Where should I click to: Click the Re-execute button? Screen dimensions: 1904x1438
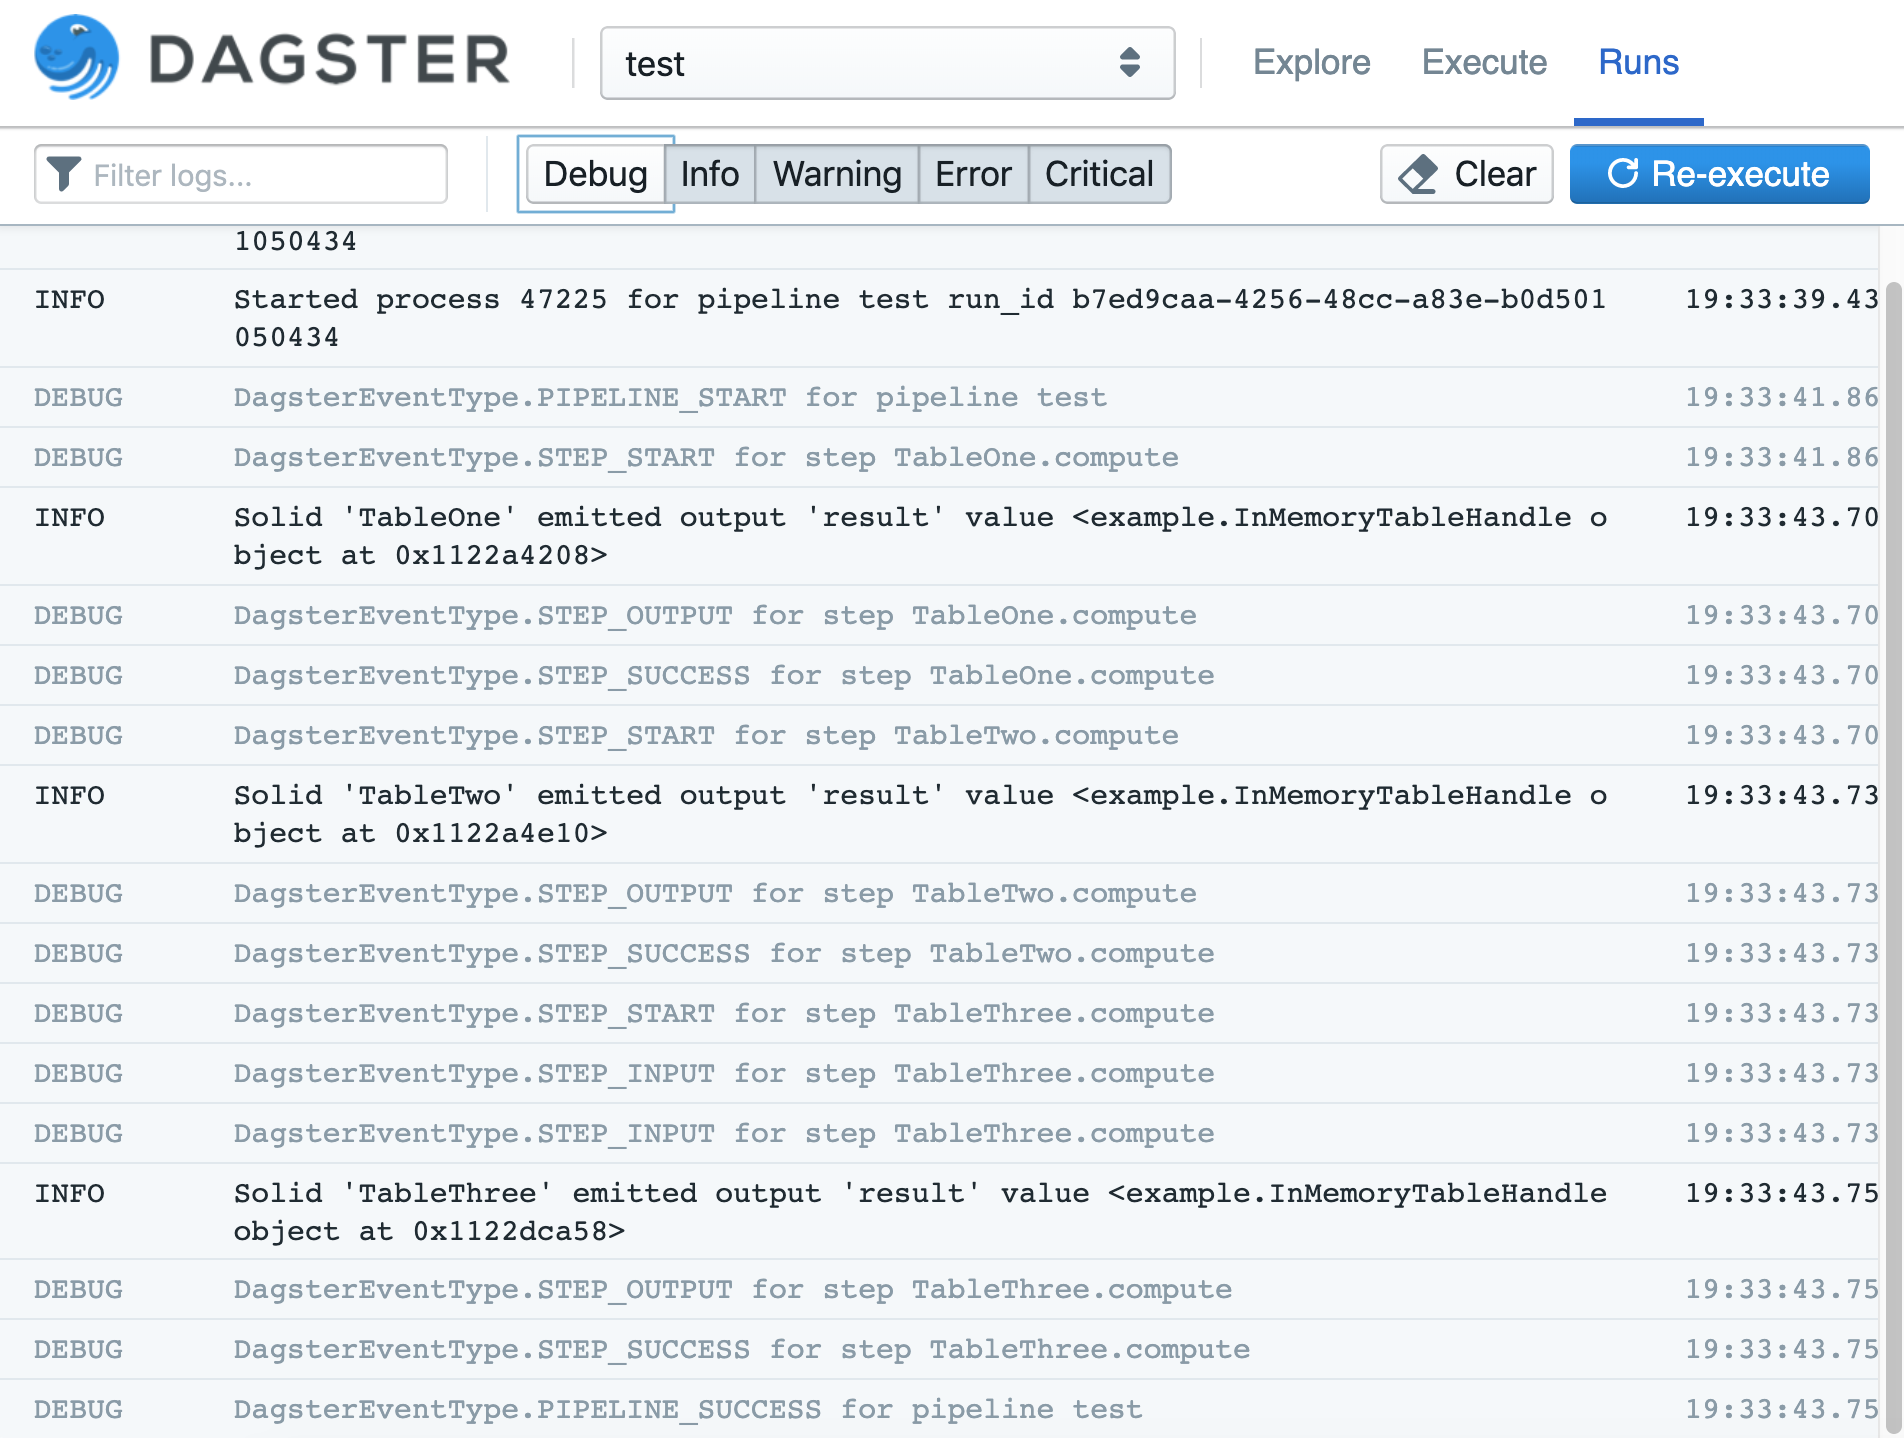tap(1718, 174)
